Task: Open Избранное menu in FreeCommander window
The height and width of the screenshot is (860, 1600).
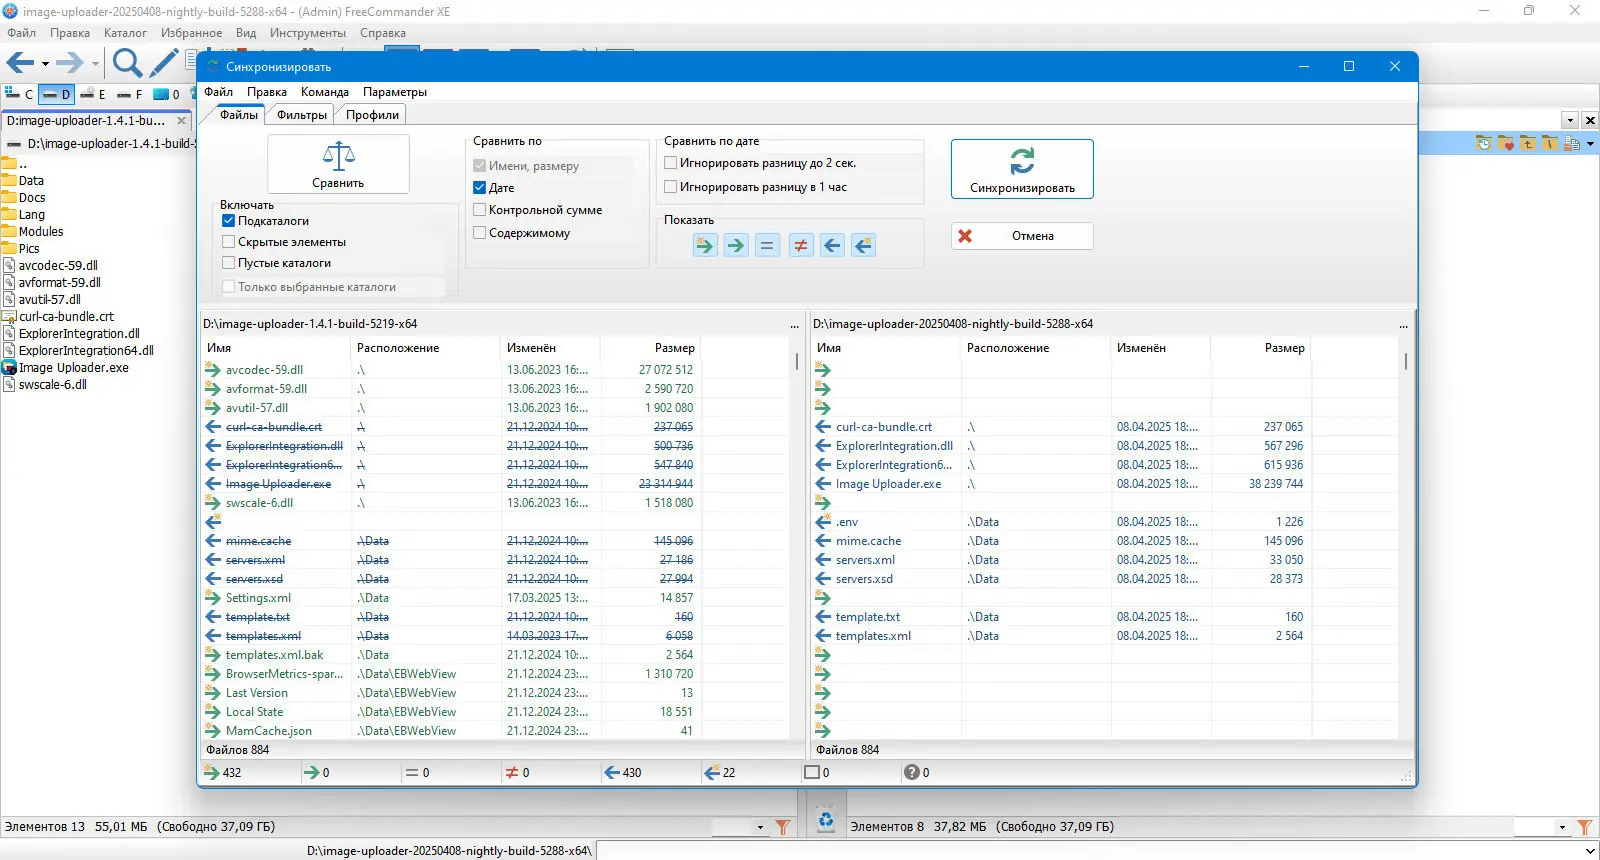Action: [x=192, y=33]
